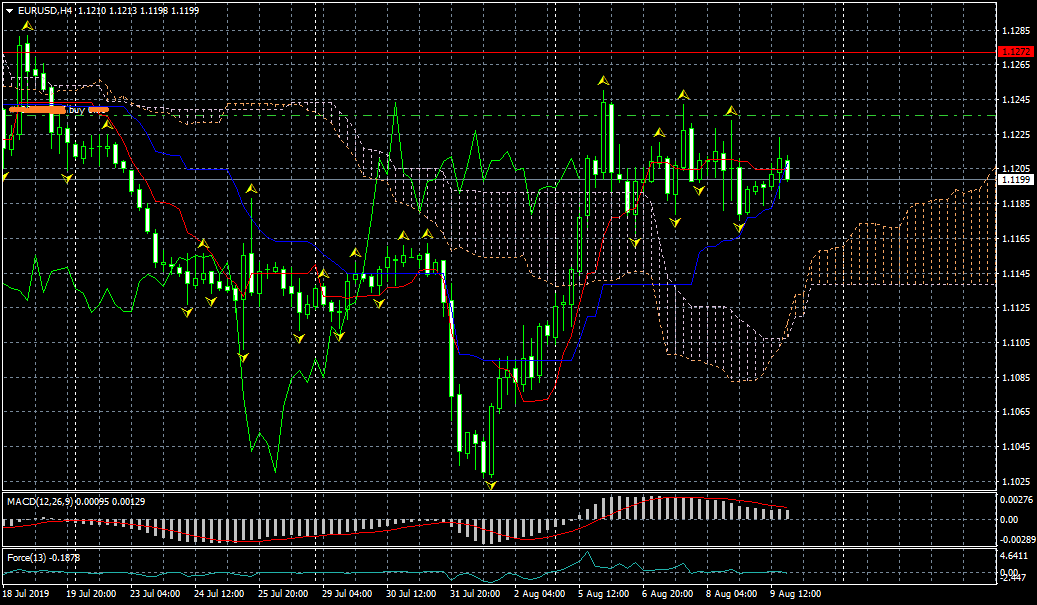This screenshot has width=1037, height=605.
Task: Select the up fractal arrow above the 25 Jul spike
Action: point(251,187)
